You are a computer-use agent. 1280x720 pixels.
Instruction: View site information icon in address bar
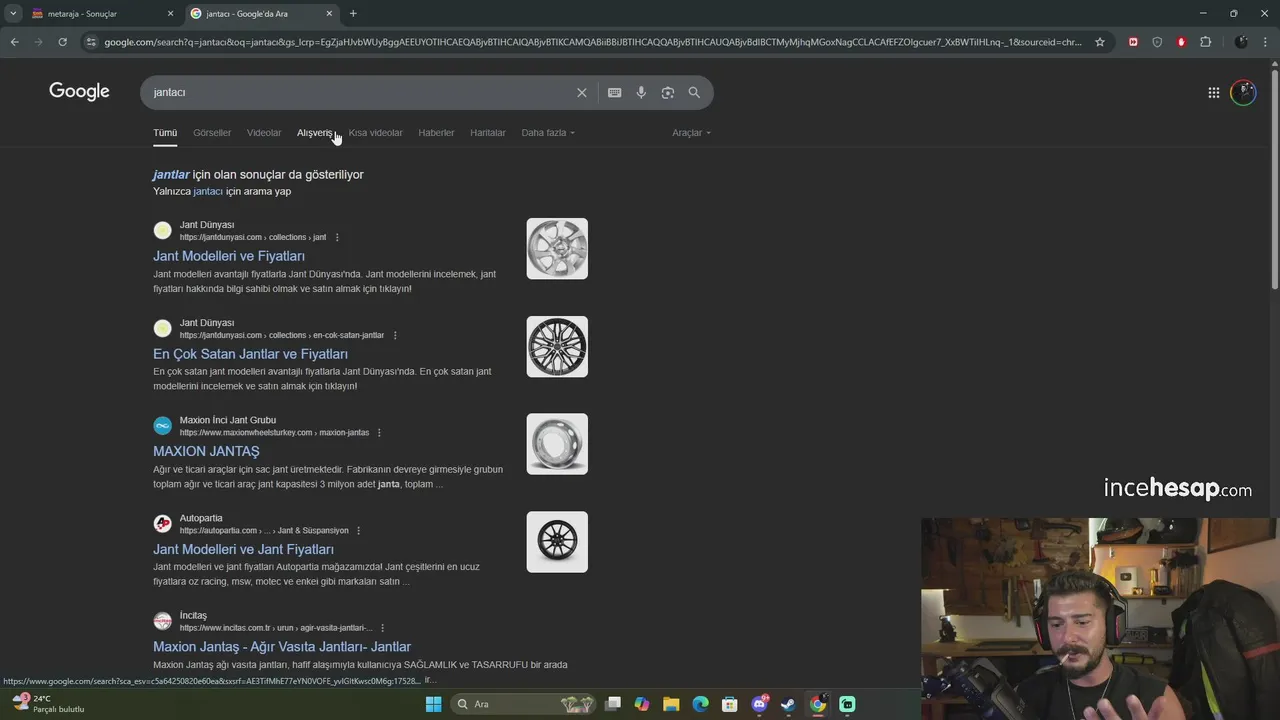91,42
